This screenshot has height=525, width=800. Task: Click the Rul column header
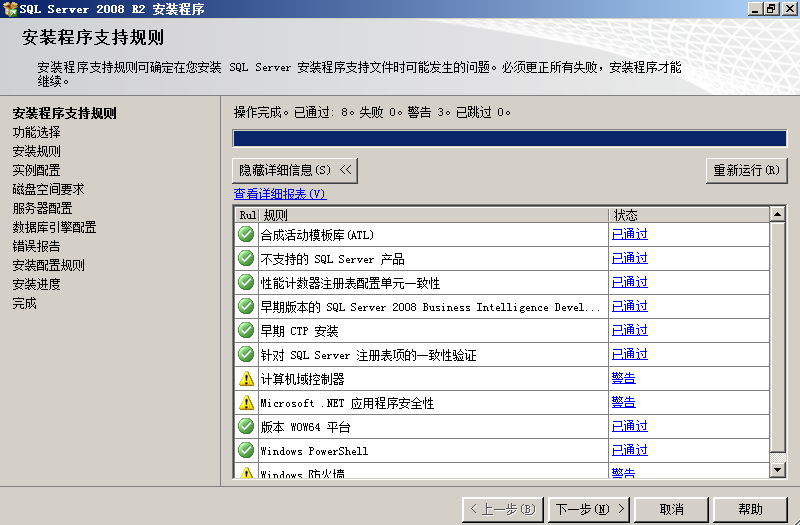[247, 215]
